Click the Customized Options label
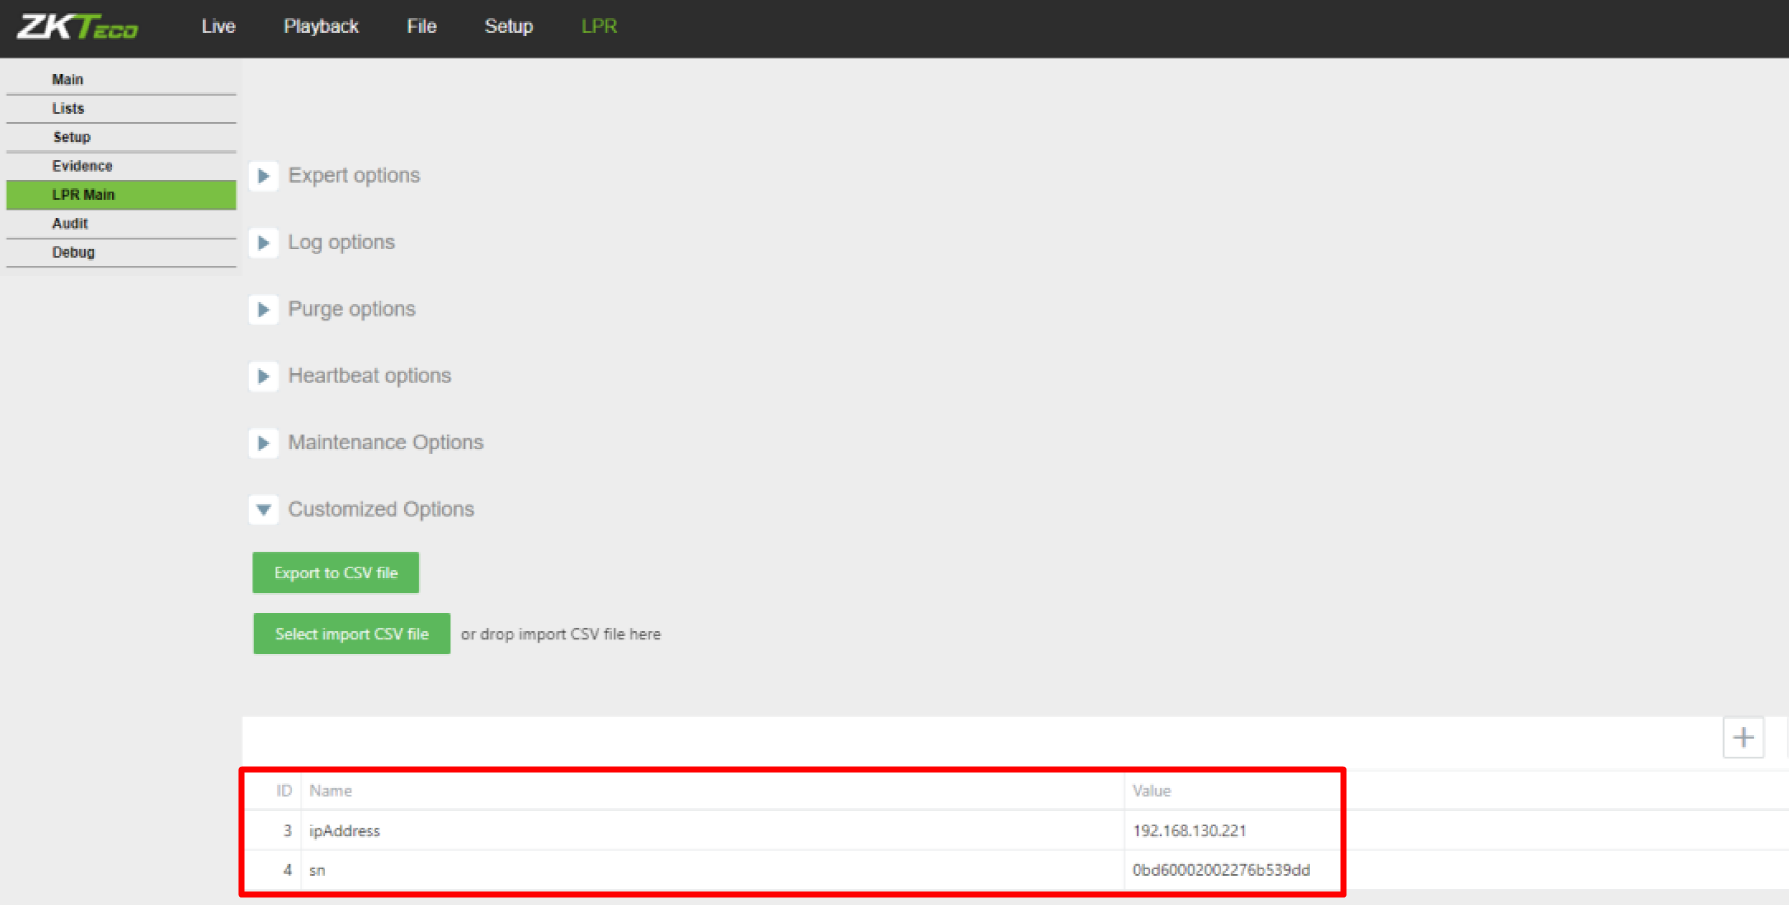 coord(381,510)
